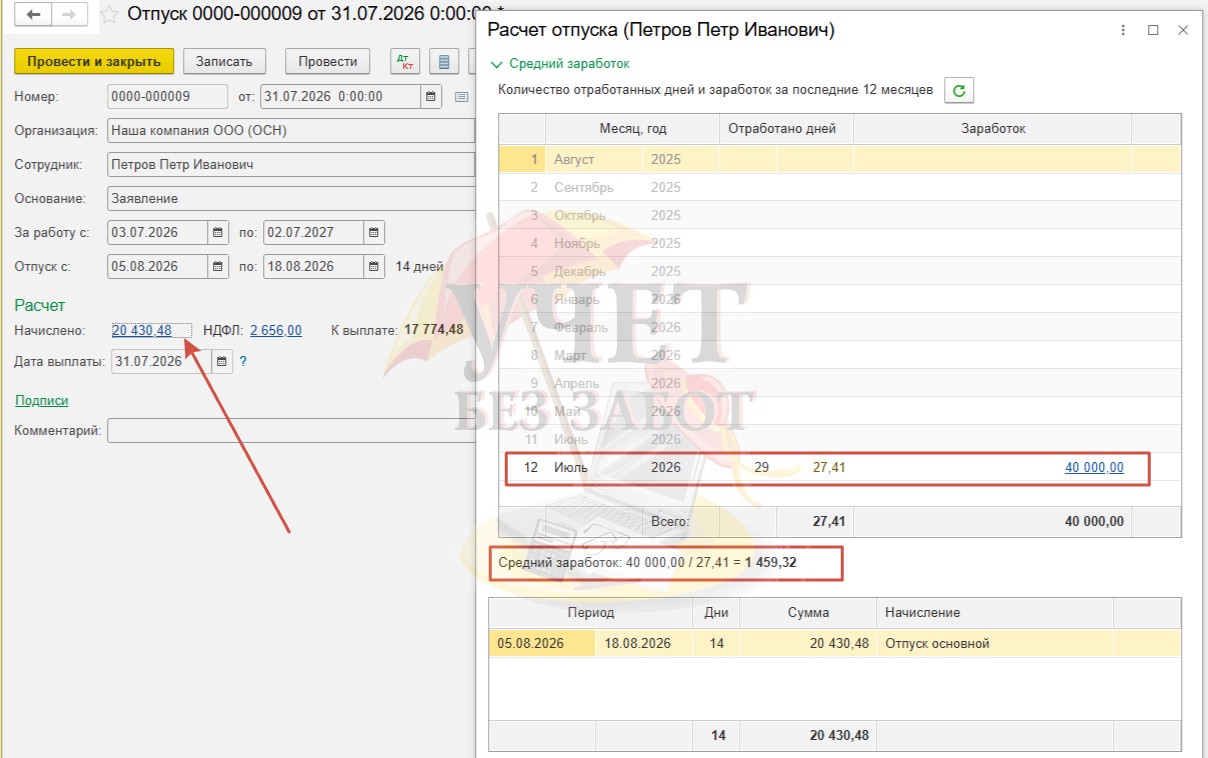Add document to favorites via the star
The image size is (1208, 758).
click(109, 15)
